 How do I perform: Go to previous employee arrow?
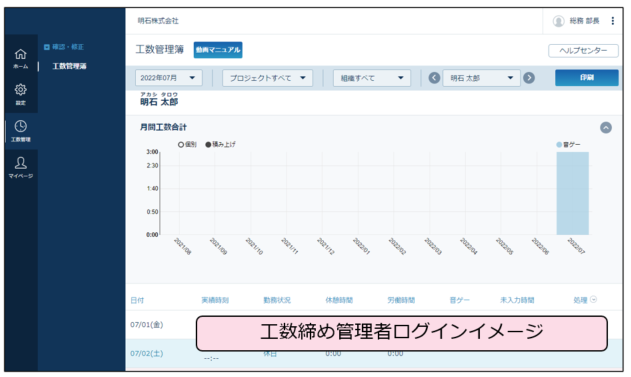click(434, 78)
